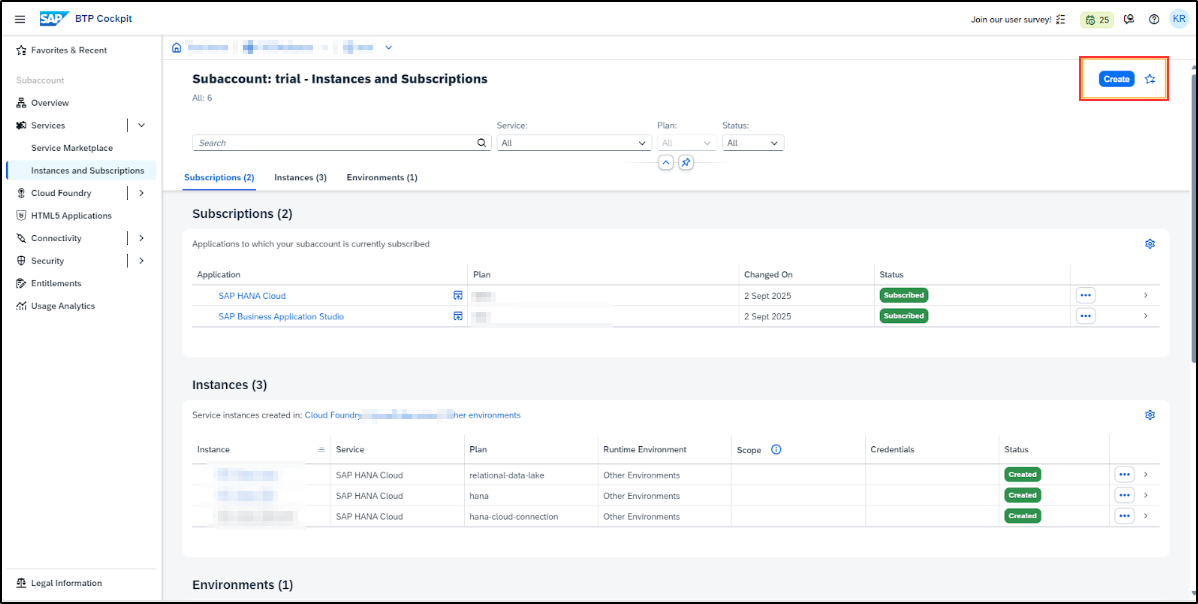Open Subscriptions table settings gear
Screen dimensions: 1198x604
point(1150,244)
